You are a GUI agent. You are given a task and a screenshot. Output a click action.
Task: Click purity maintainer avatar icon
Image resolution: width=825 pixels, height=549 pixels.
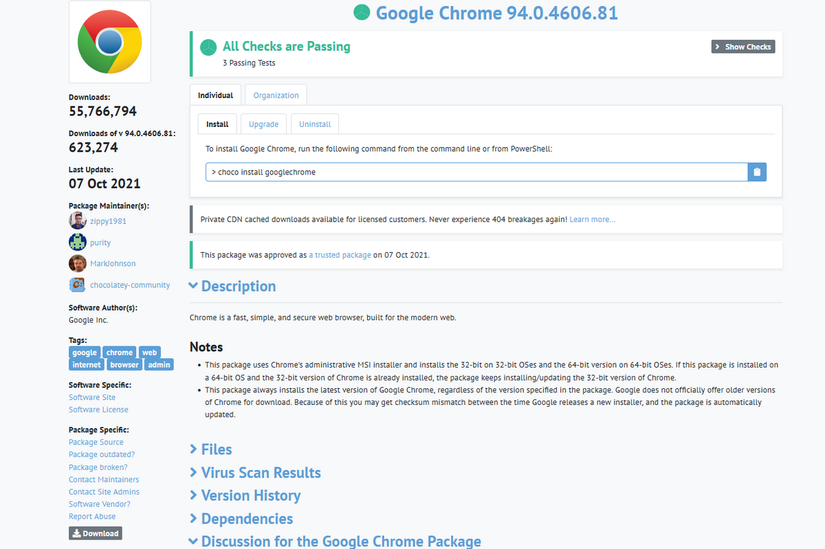click(77, 242)
